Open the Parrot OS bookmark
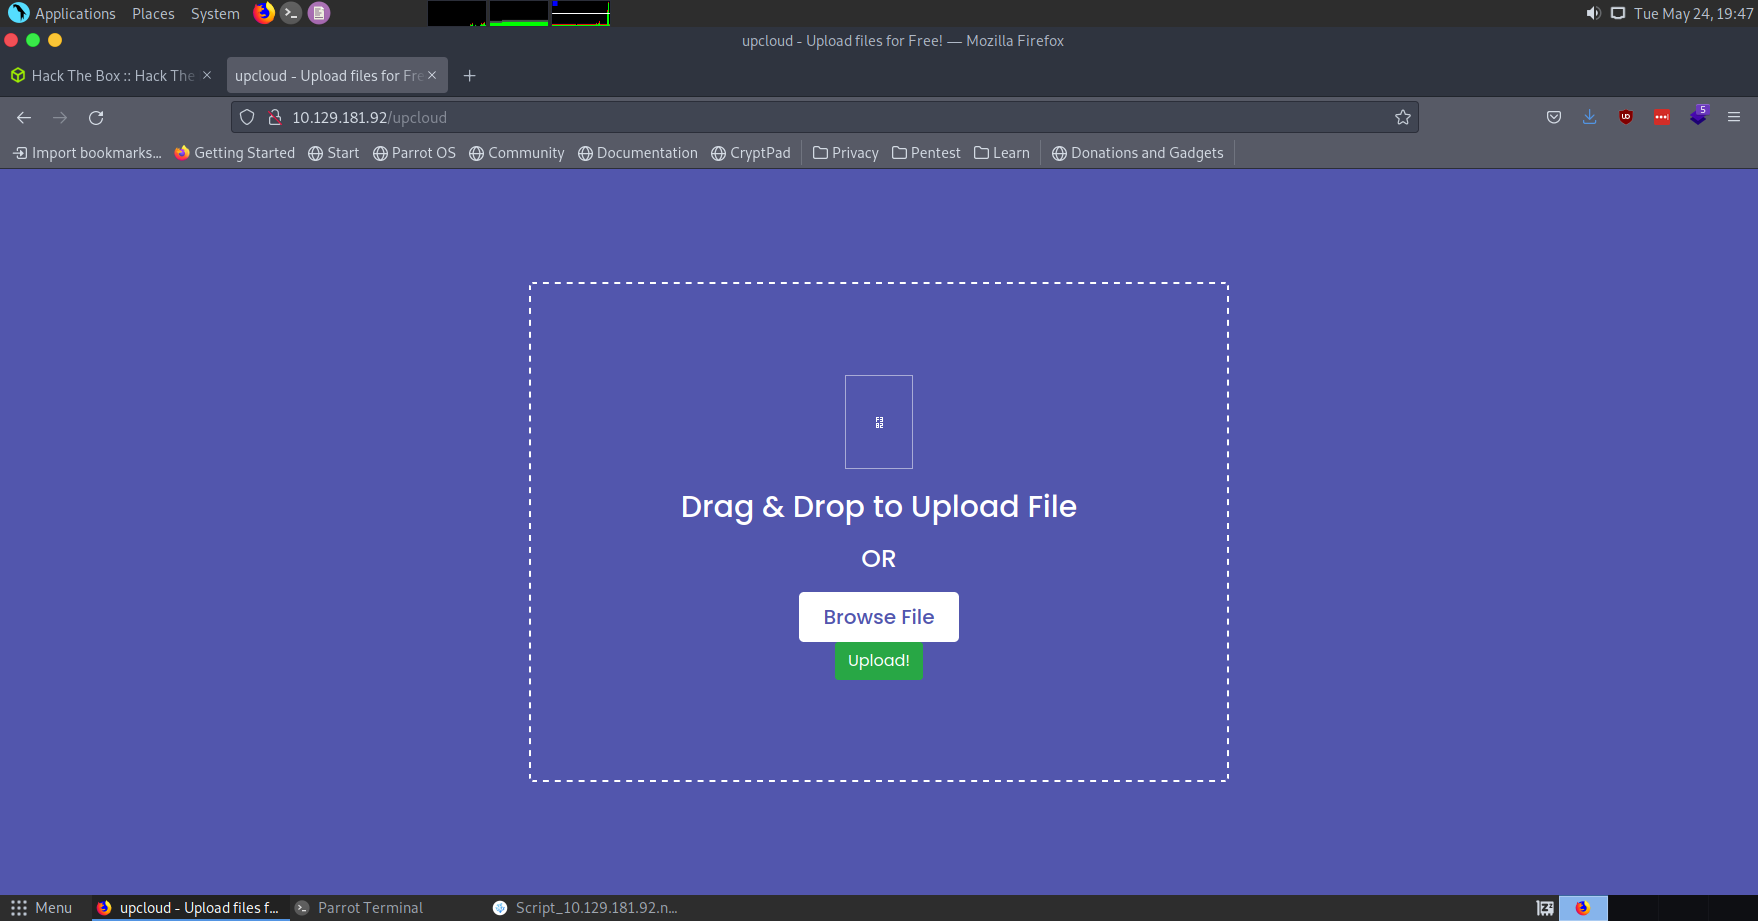This screenshot has height=921, width=1758. pyautogui.click(x=414, y=153)
